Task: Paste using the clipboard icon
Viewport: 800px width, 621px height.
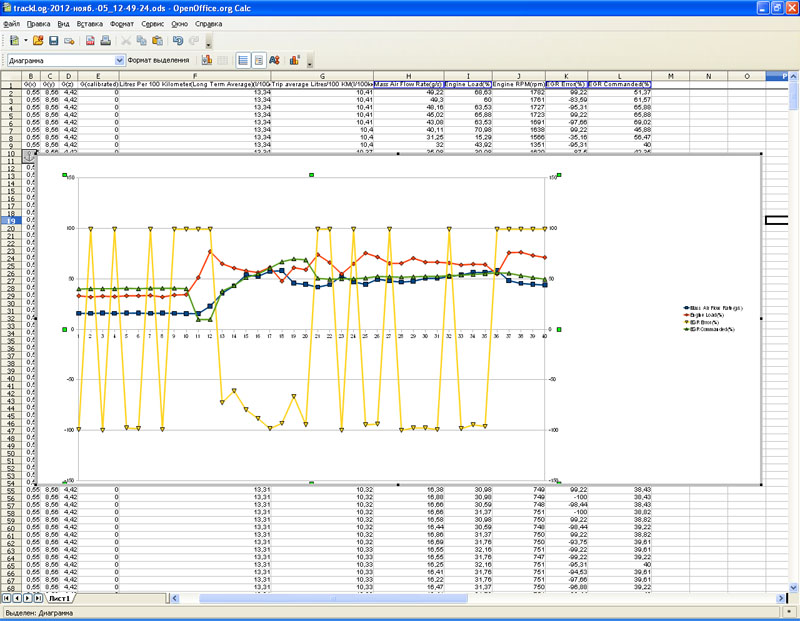Action: point(159,41)
